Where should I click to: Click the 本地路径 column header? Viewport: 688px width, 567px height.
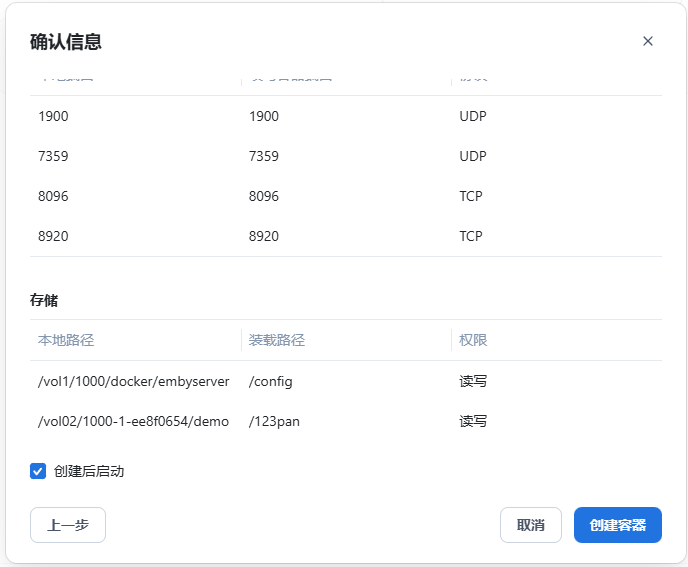pyautogui.click(x=66, y=340)
